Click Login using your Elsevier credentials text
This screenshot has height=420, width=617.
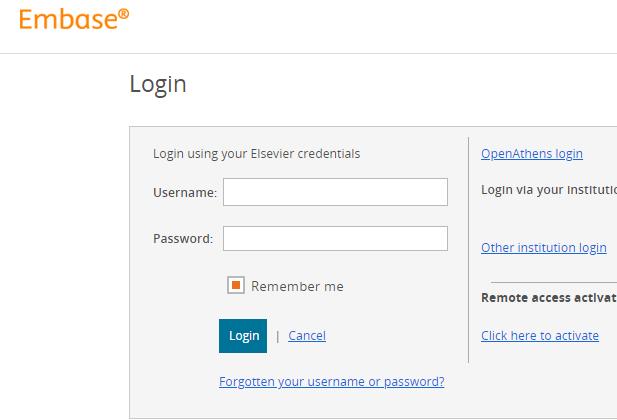pos(257,154)
